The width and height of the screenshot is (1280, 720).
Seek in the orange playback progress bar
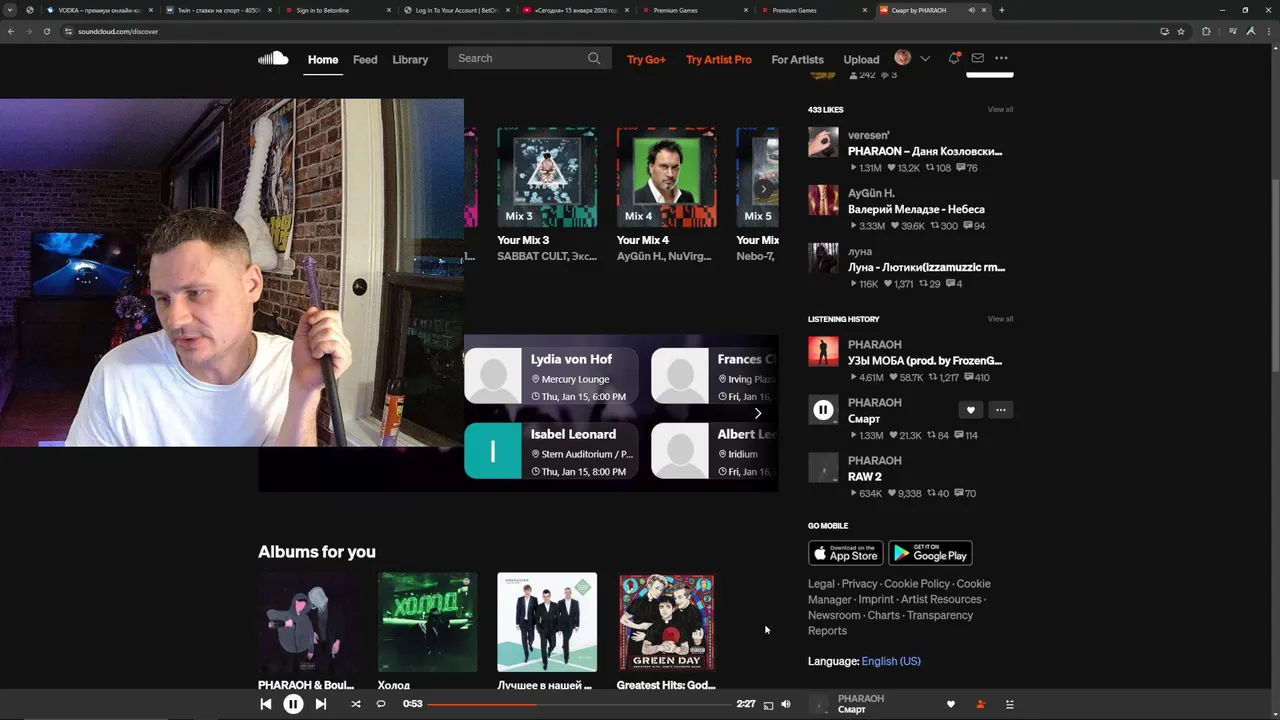point(580,704)
